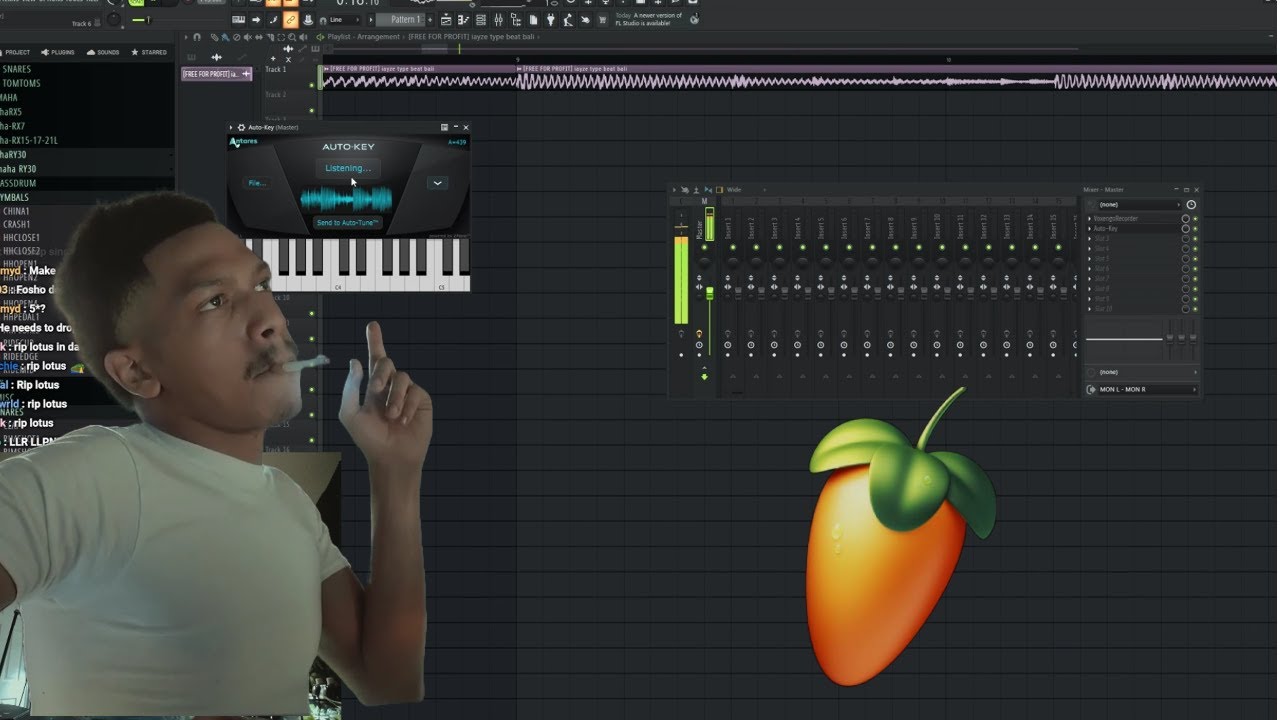Mute Track 1 with its green light

[x=311, y=85]
